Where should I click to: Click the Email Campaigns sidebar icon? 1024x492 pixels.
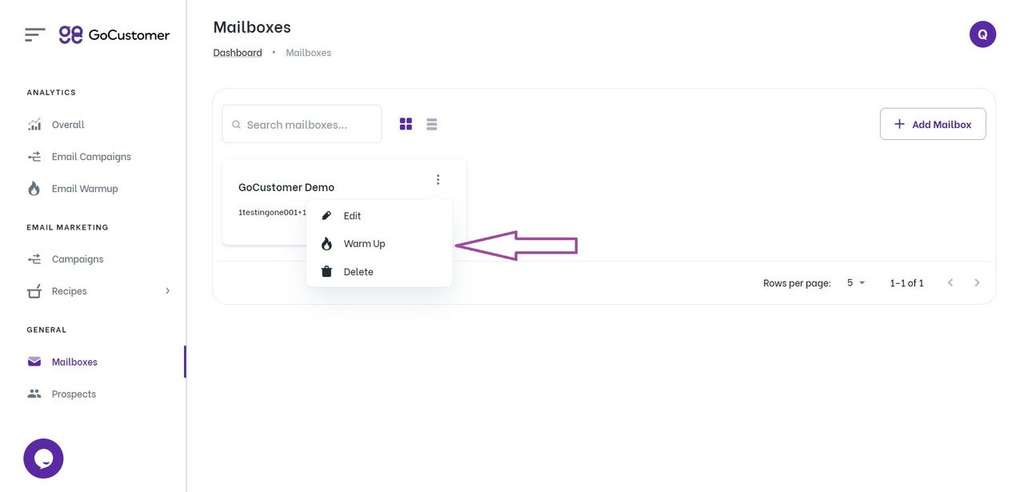(x=34, y=156)
